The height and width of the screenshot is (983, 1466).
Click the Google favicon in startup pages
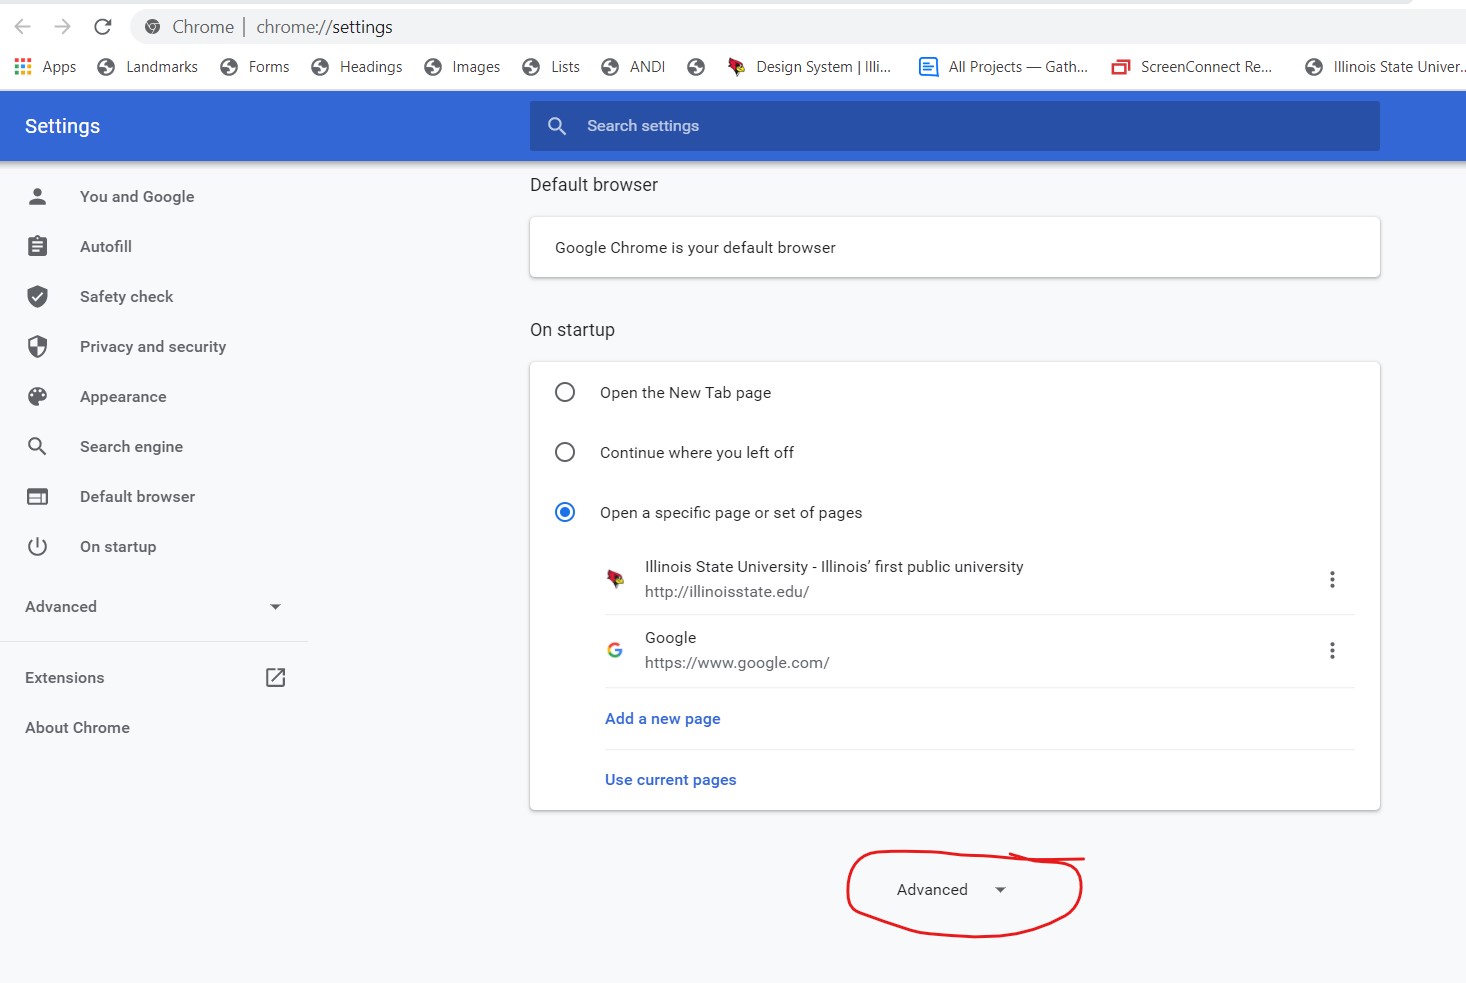(x=615, y=650)
